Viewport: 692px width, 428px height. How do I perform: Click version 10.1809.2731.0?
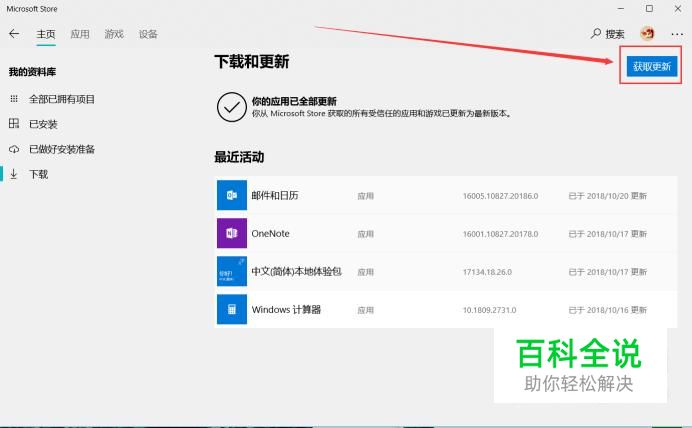pos(489,310)
